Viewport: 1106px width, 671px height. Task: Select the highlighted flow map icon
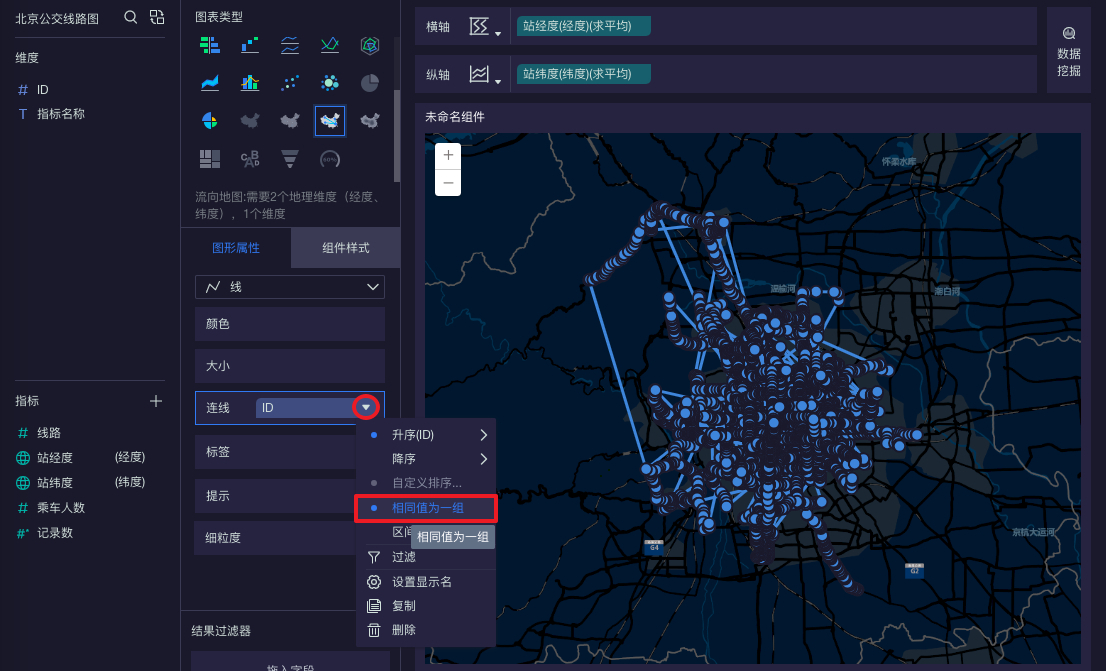329,121
